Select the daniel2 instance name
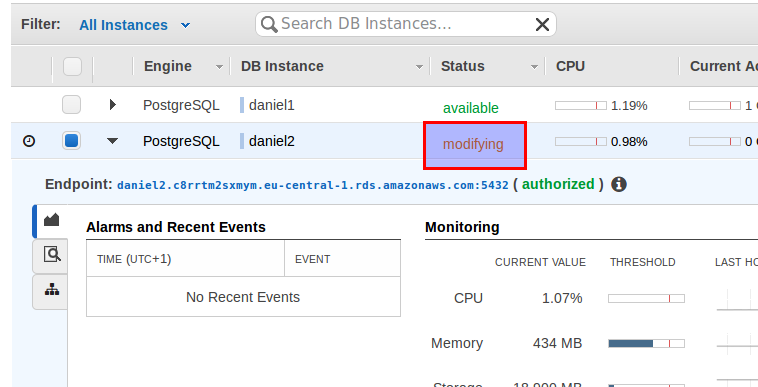 coord(272,141)
